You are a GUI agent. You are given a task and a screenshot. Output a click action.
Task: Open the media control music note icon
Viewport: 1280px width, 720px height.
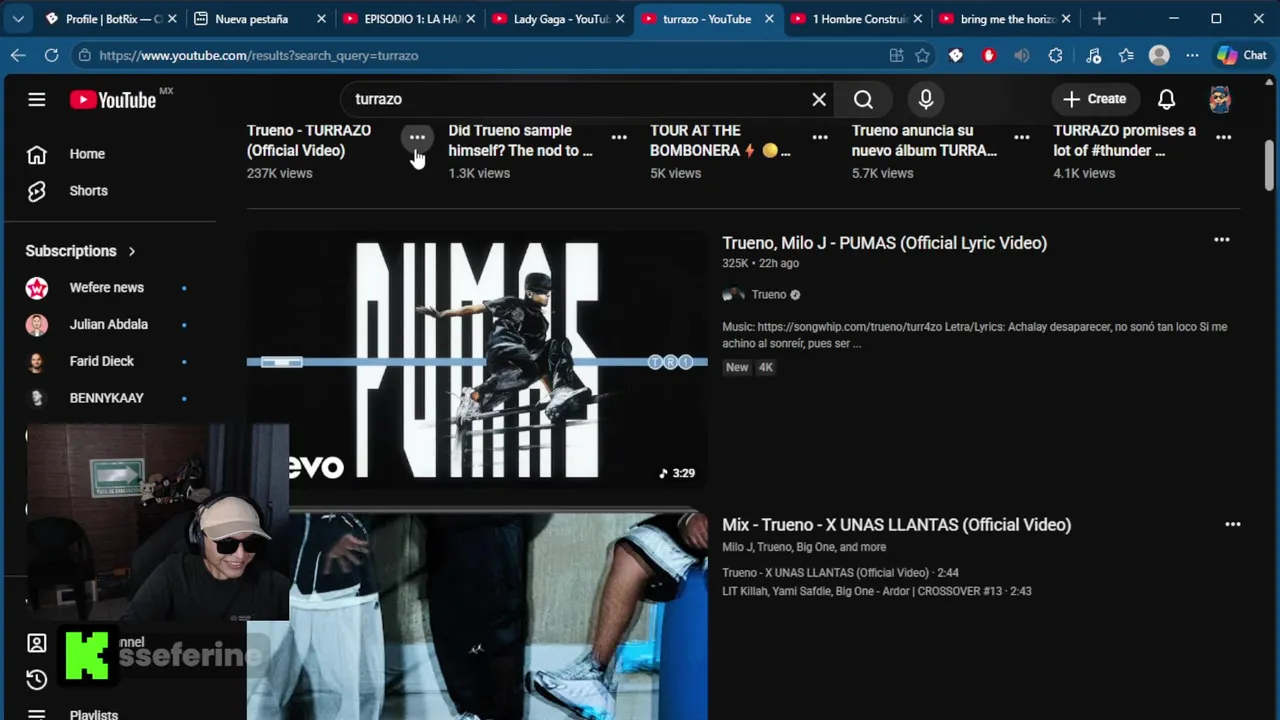[1093, 55]
